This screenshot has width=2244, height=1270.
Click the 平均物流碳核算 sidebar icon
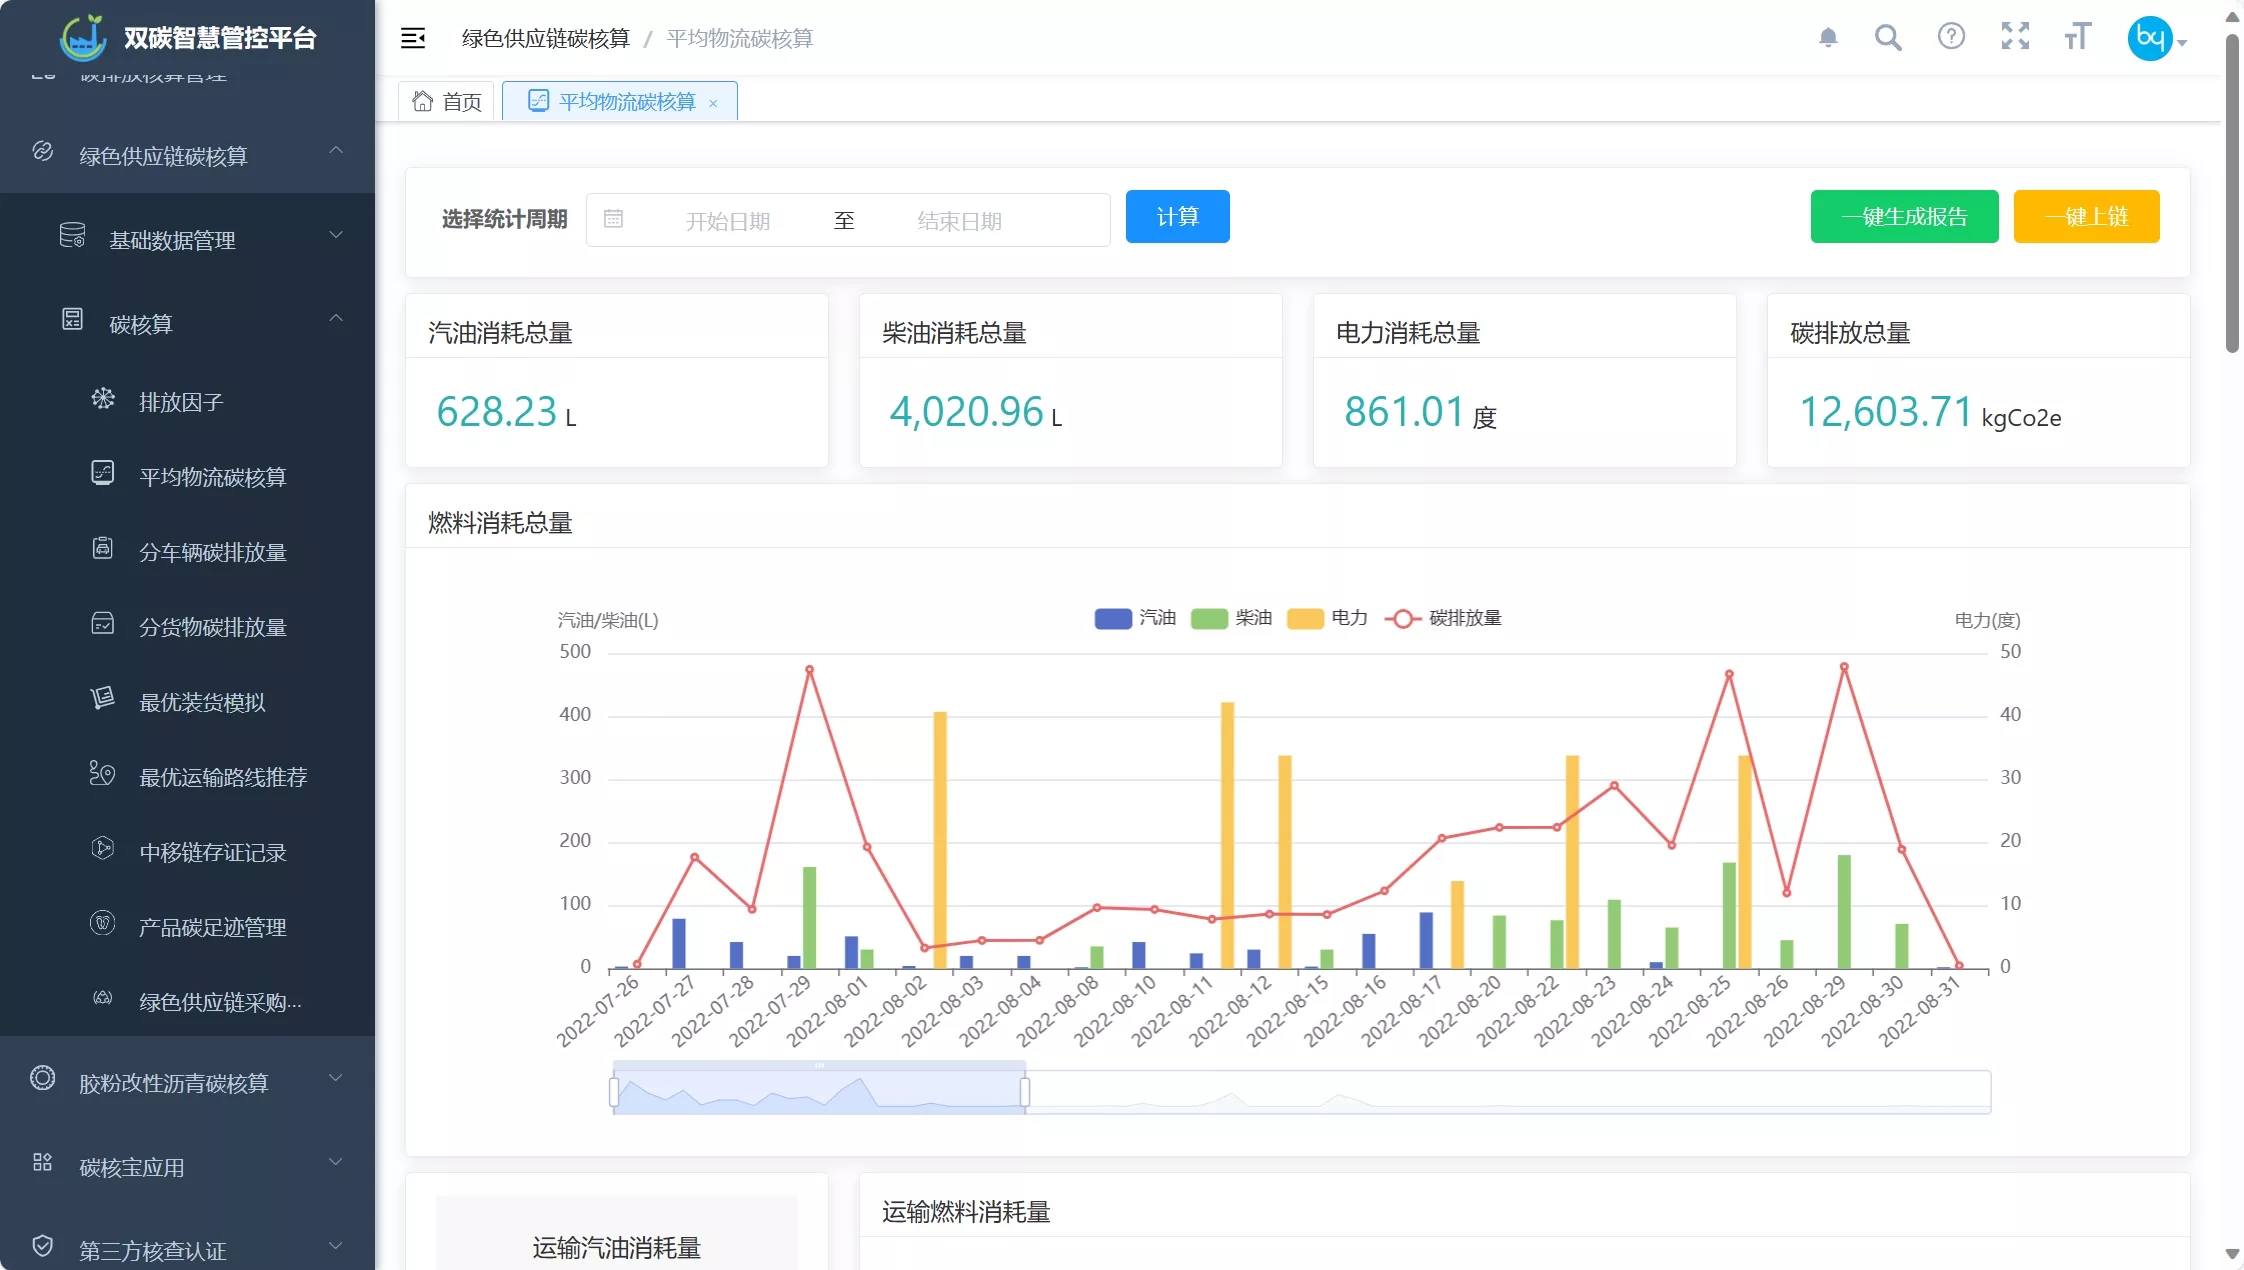tap(103, 473)
